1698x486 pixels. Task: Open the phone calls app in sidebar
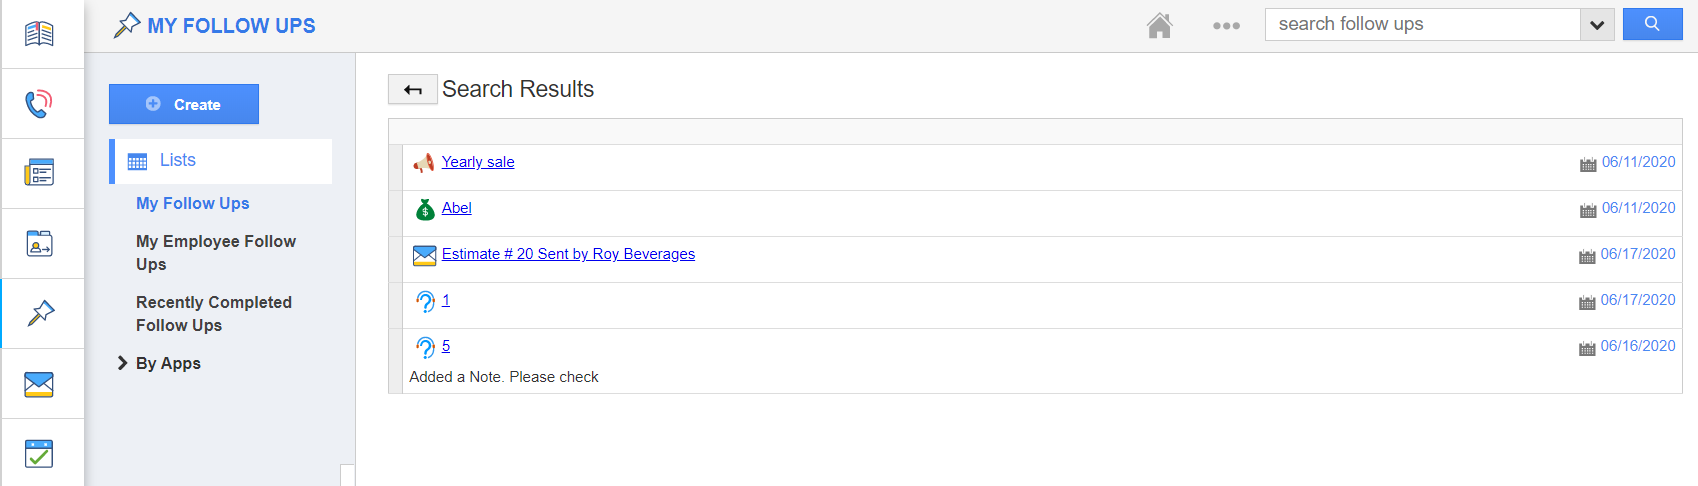point(40,104)
